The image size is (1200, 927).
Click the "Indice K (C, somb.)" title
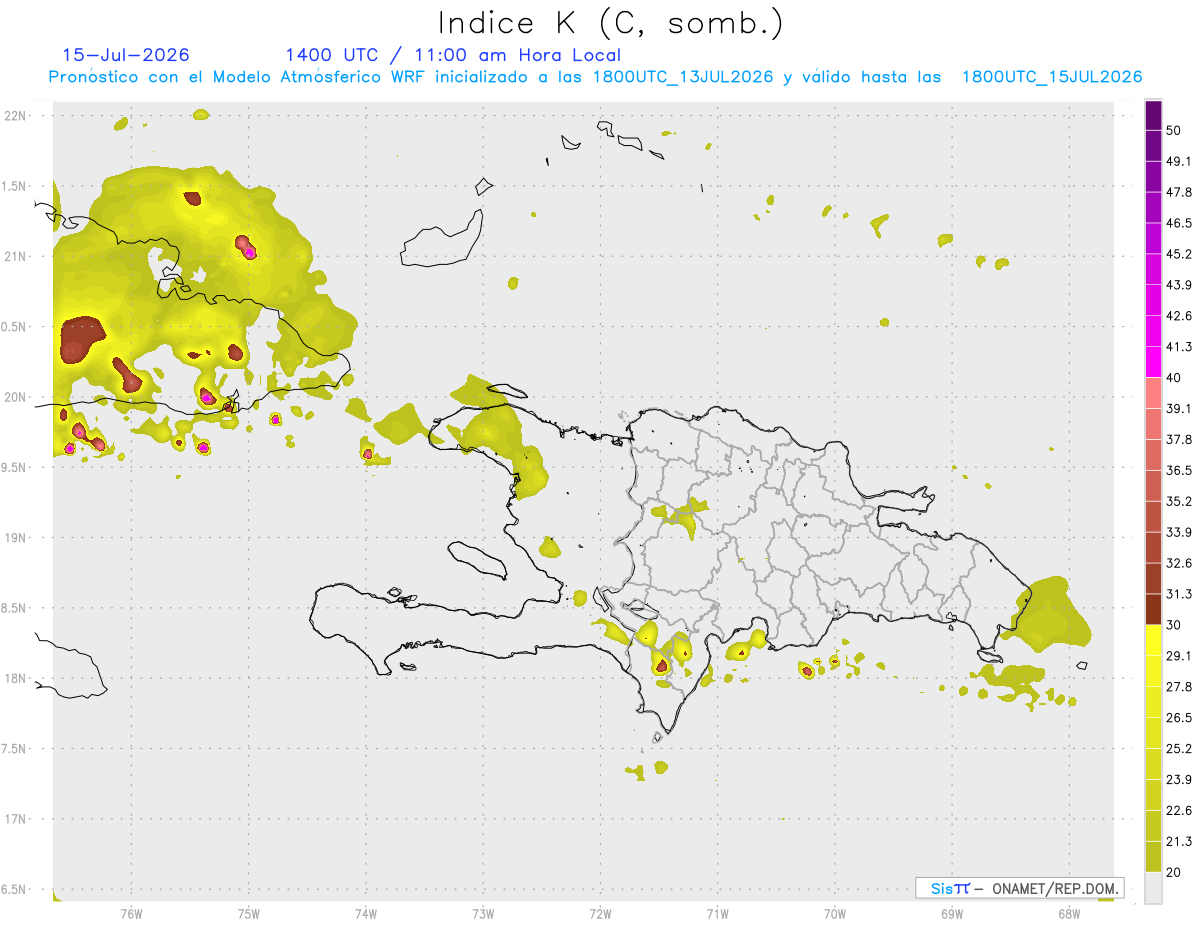click(x=610, y=23)
